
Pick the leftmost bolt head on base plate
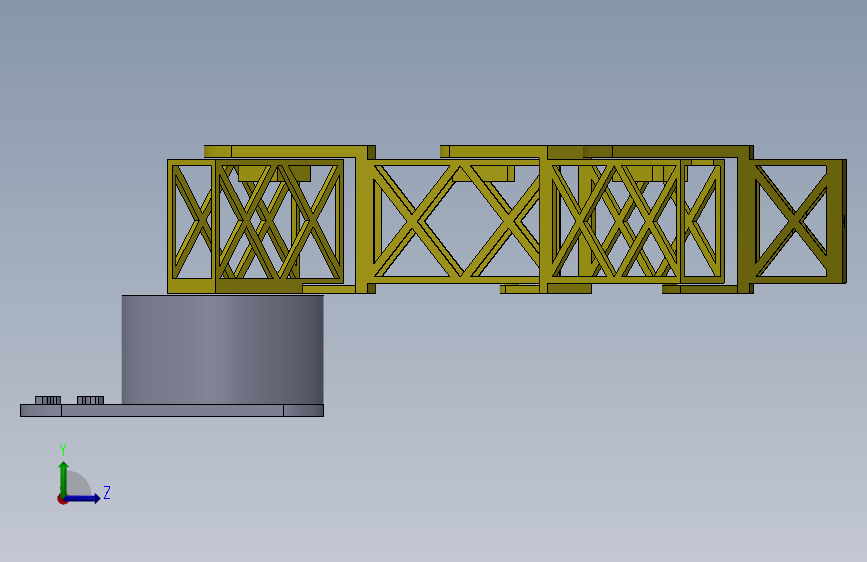tap(48, 400)
